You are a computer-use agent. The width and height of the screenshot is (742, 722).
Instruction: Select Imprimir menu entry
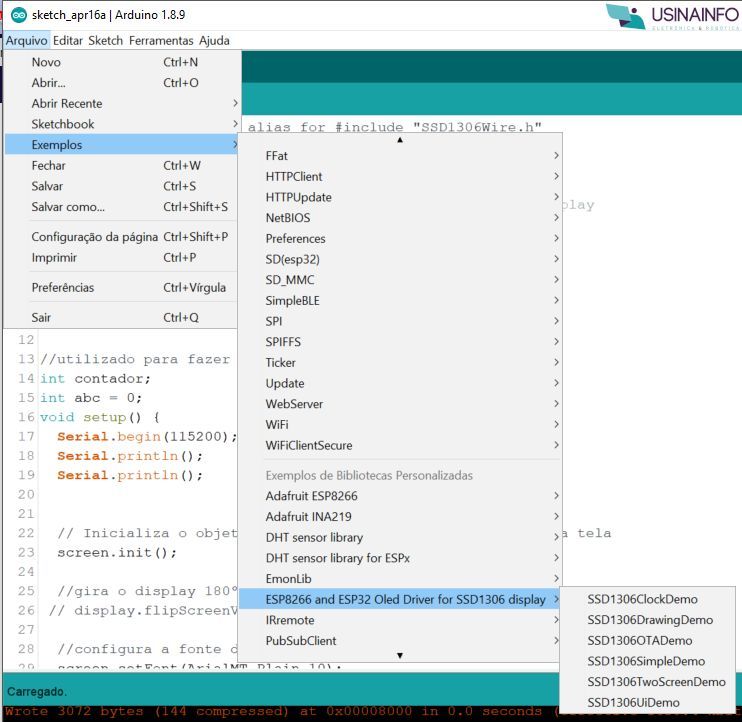point(121,257)
